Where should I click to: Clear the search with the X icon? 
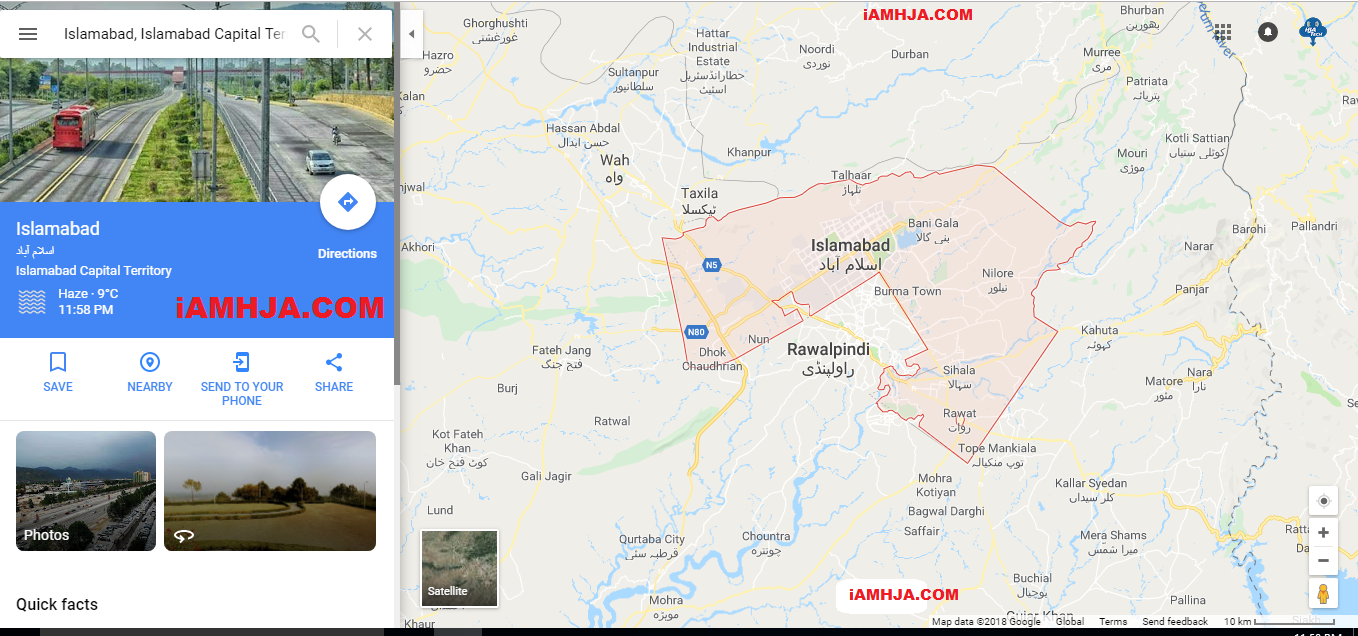pyautogui.click(x=365, y=34)
